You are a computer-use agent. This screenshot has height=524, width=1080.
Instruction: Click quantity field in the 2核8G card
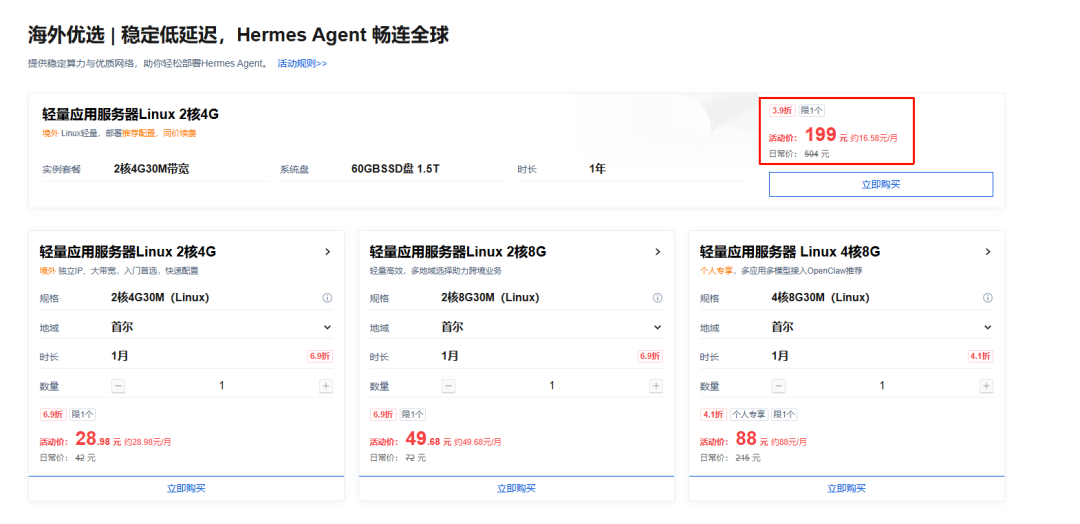coord(552,386)
